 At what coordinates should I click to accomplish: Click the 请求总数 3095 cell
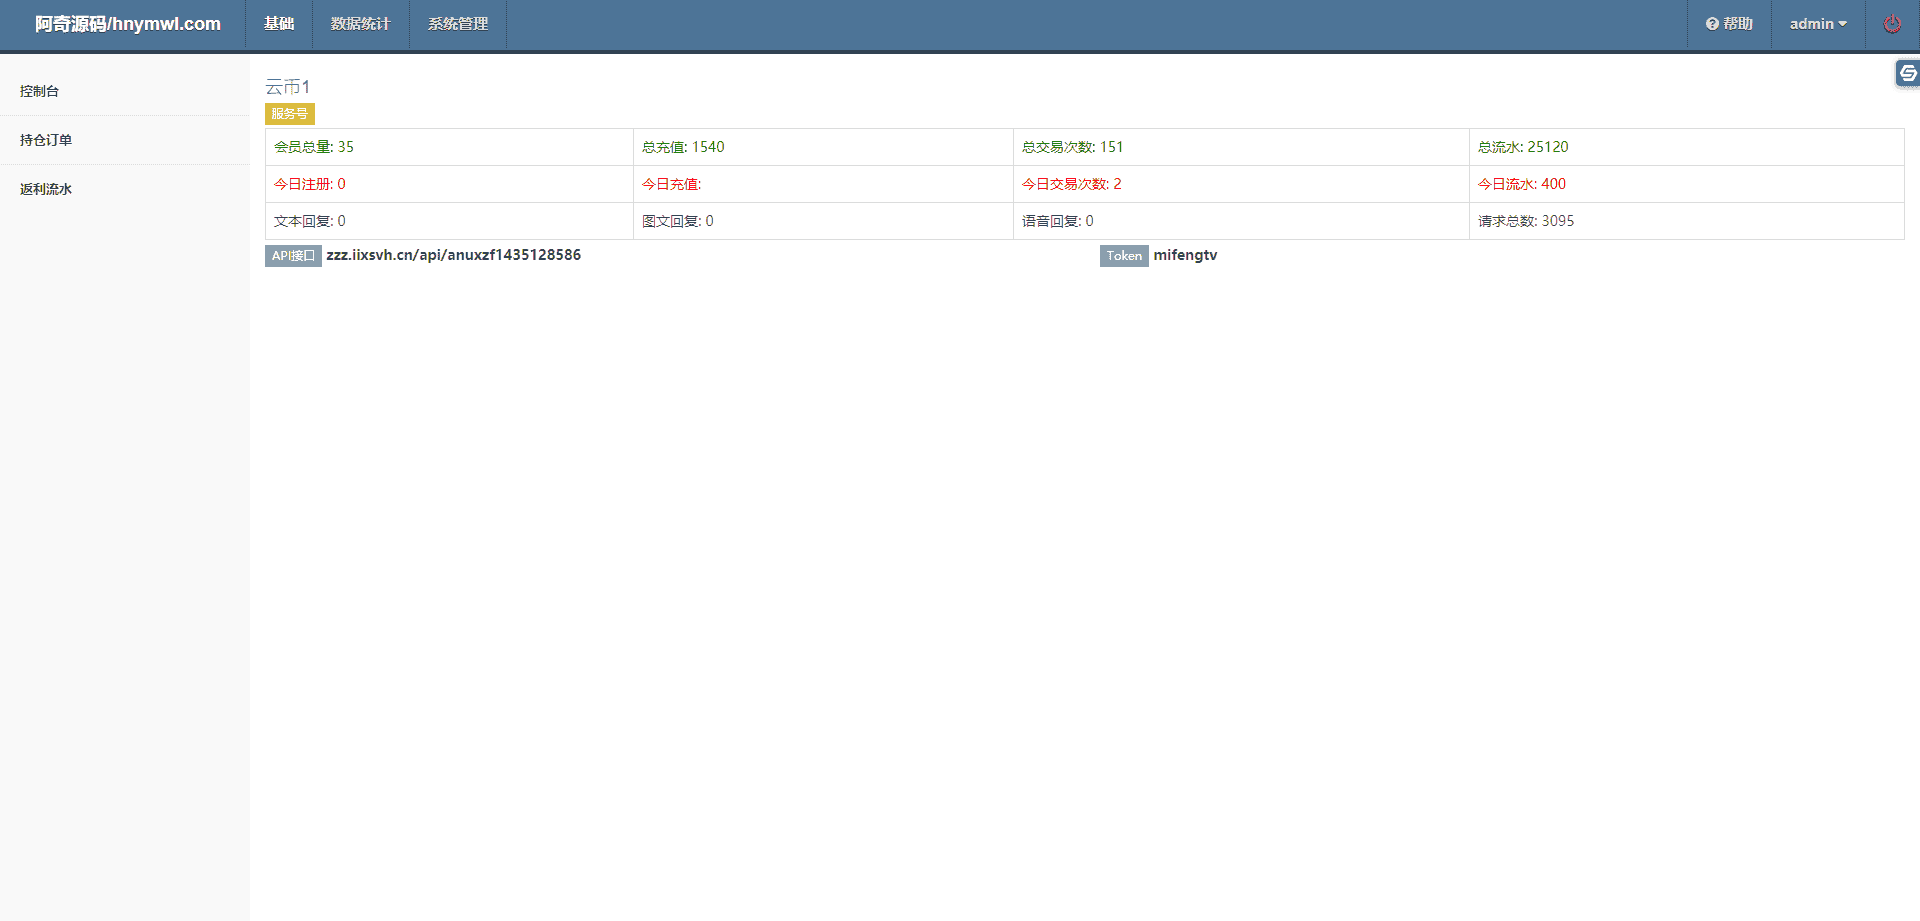tap(1526, 221)
